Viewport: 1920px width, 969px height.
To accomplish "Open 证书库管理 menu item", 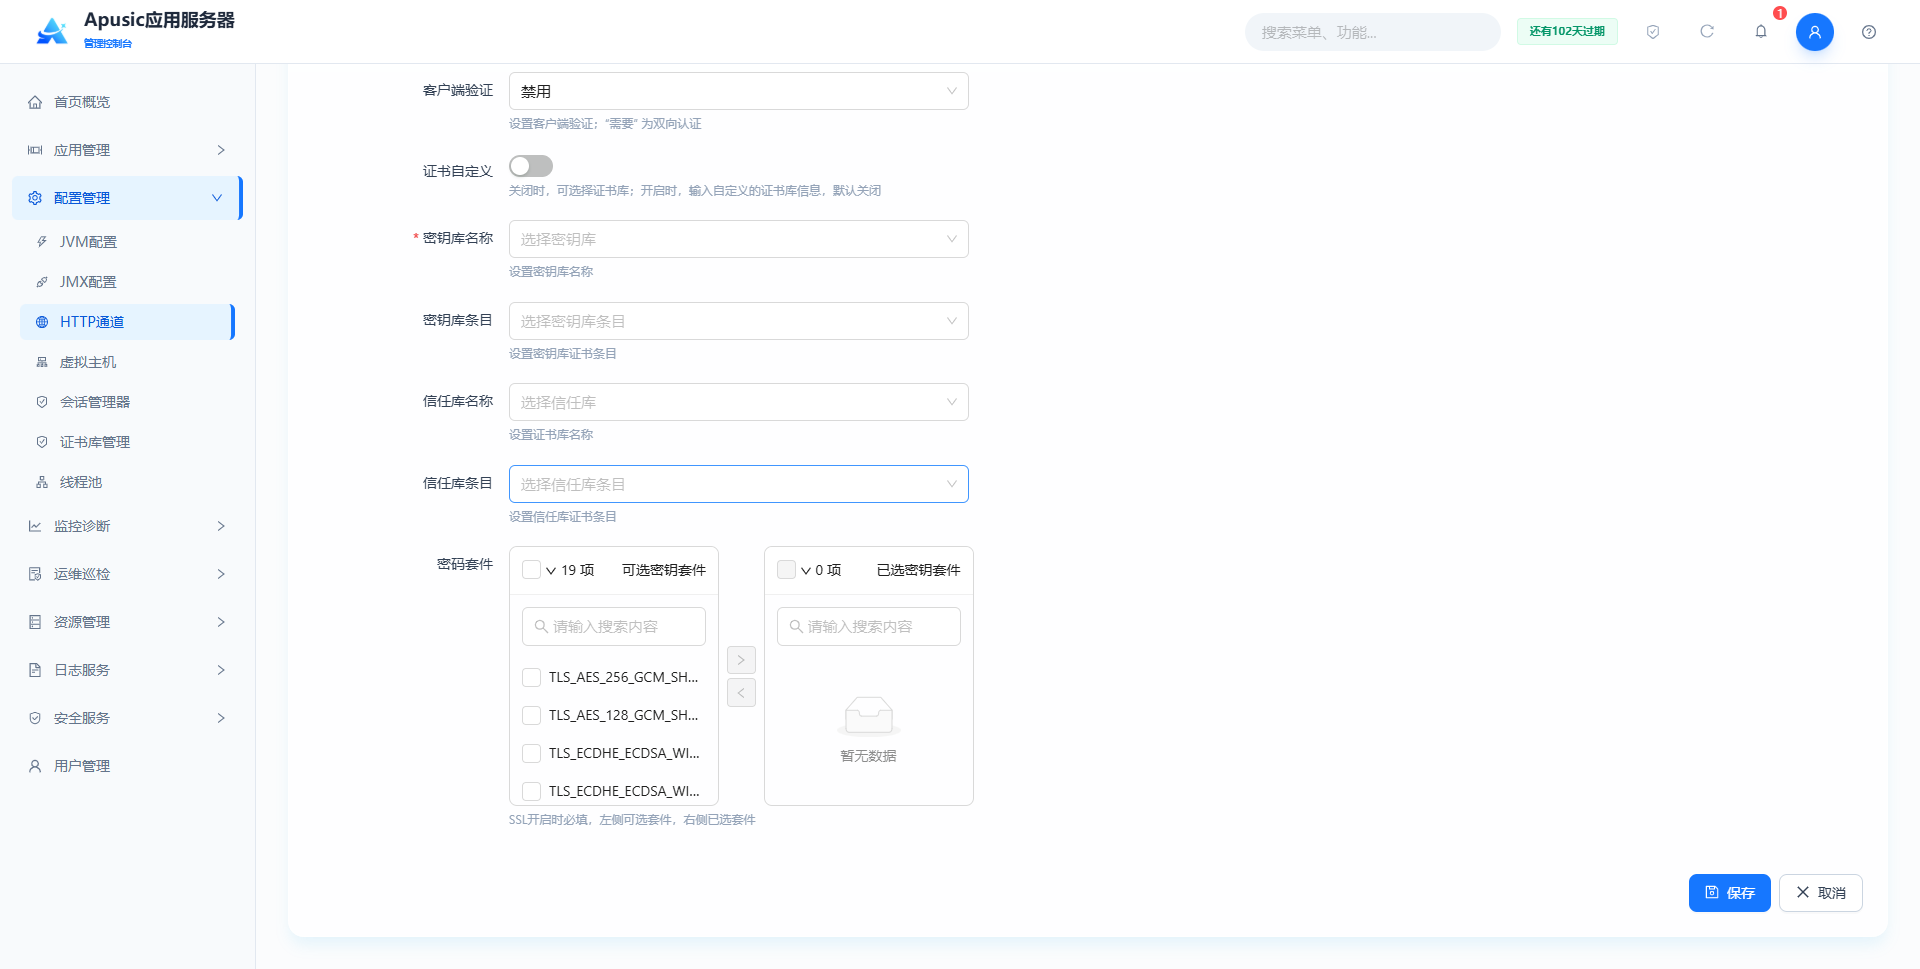I will coord(127,442).
